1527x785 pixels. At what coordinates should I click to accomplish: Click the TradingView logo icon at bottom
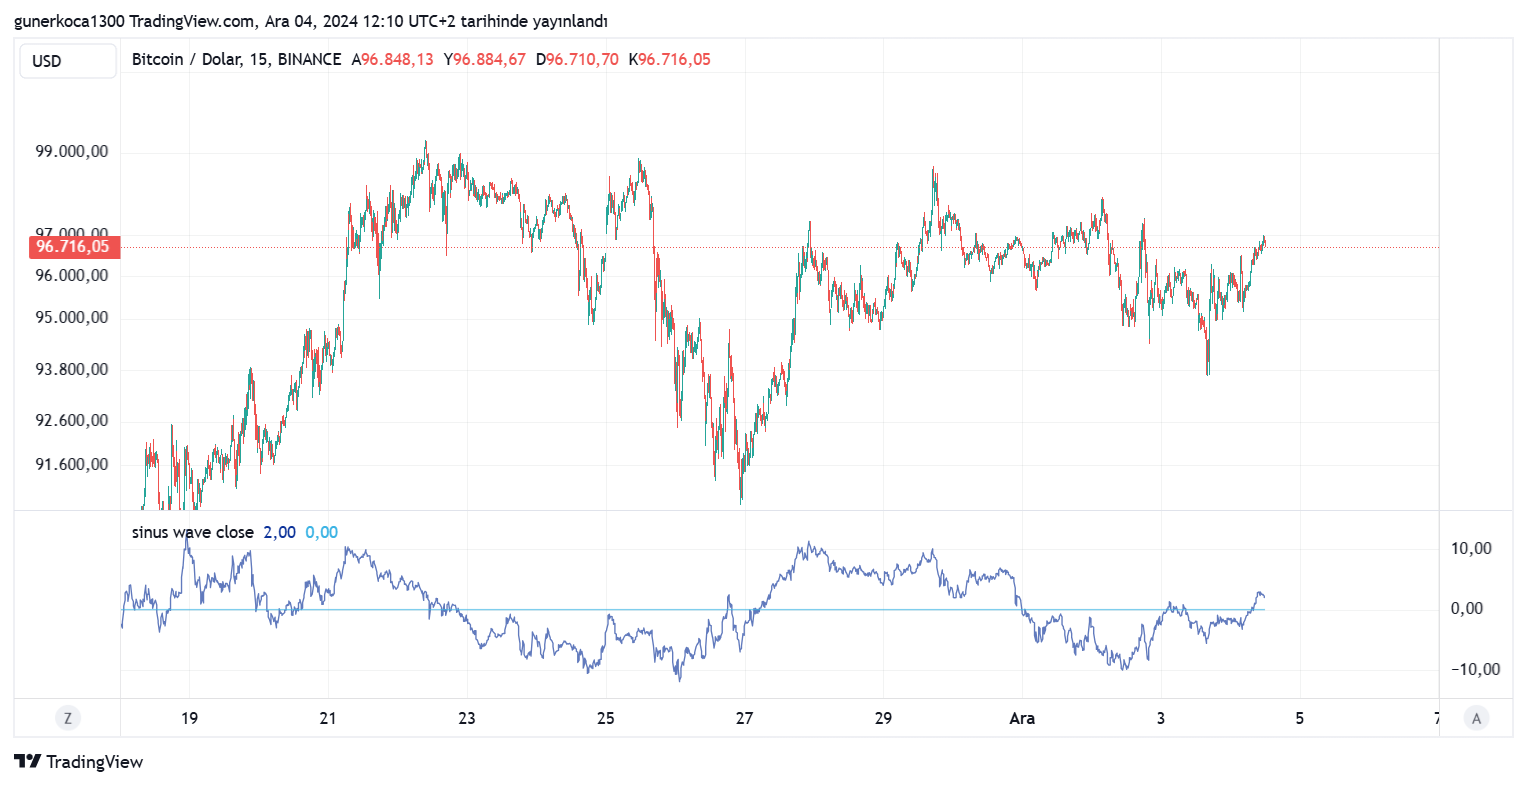[x=28, y=762]
